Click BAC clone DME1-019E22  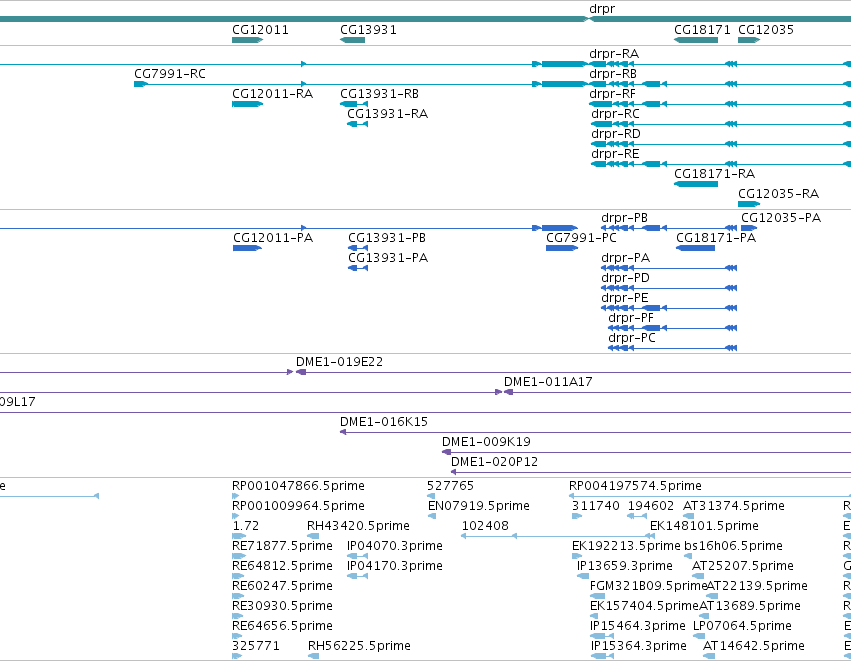(x=339, y=362)
